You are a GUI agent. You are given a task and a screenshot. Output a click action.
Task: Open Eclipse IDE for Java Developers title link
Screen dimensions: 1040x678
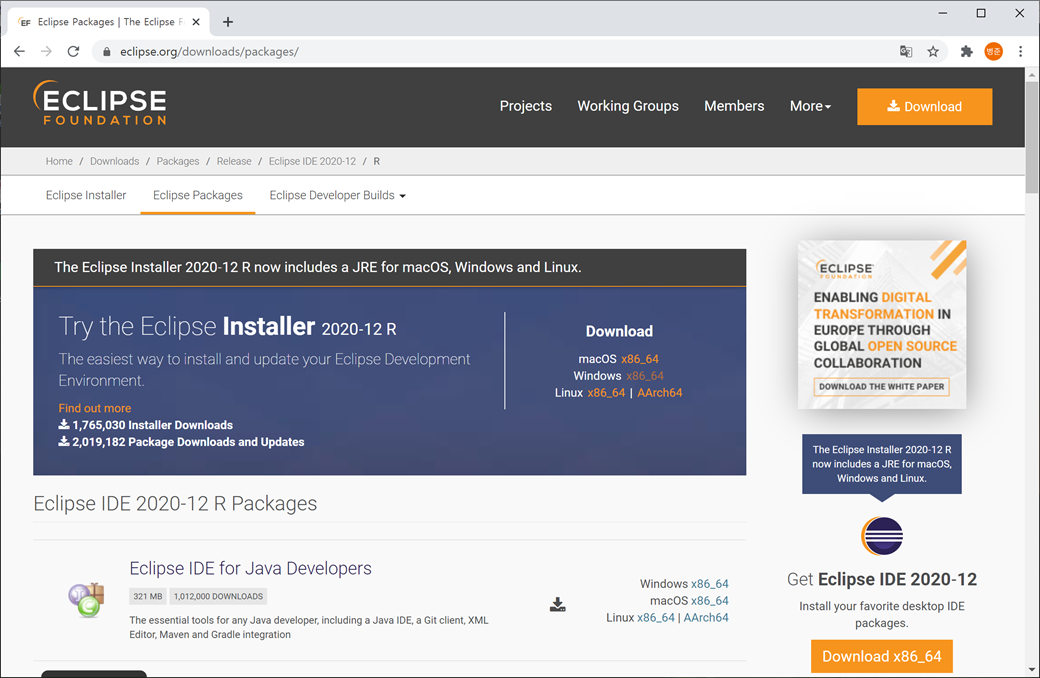pyautogui.click(x=250, y=569)
